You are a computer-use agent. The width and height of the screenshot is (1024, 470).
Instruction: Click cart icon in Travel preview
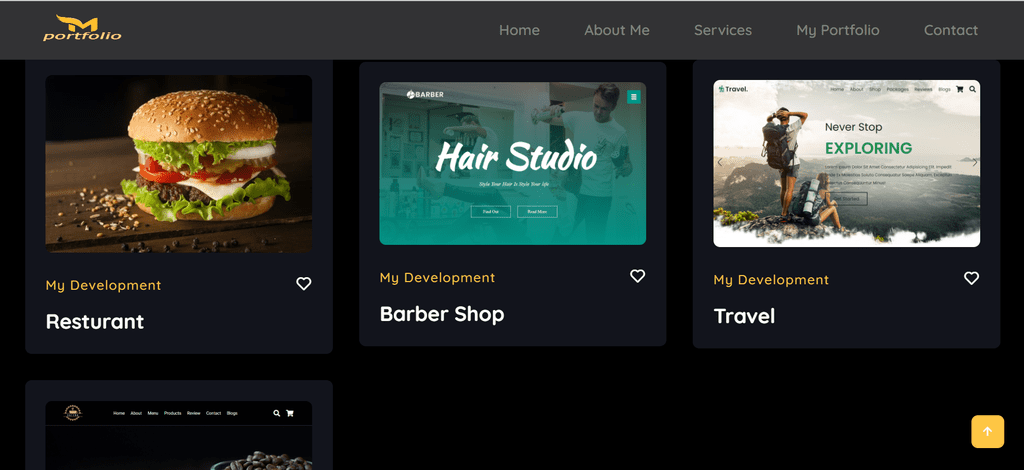point(959,89)
